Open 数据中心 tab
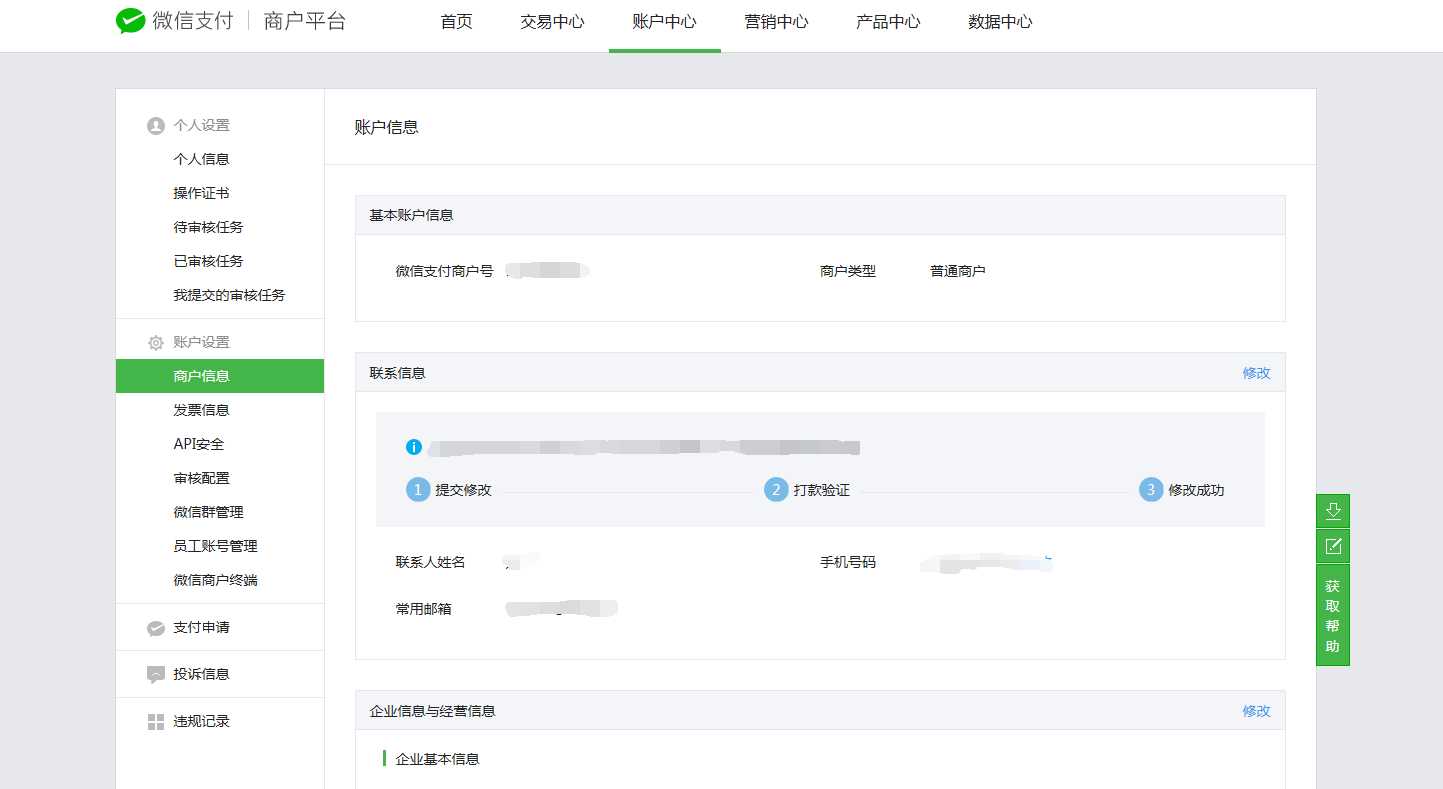Screen dimensions: 1443x789 pos(1001,22)
